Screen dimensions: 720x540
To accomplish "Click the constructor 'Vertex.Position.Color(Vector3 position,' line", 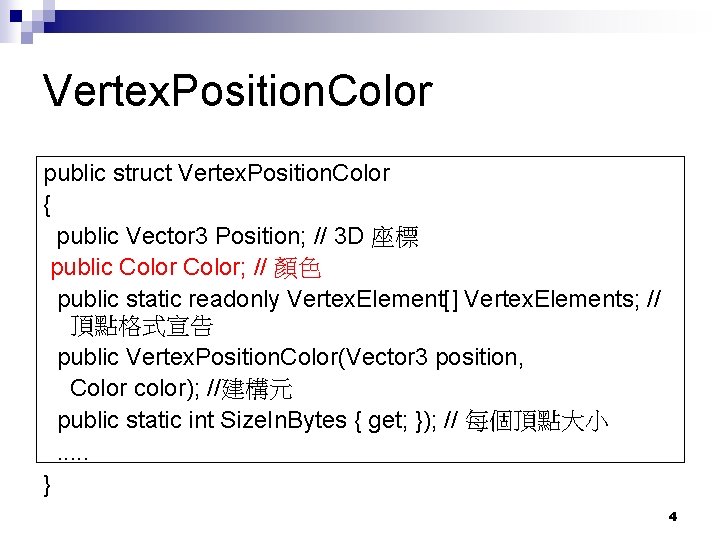I will click(x=290, y=357).
